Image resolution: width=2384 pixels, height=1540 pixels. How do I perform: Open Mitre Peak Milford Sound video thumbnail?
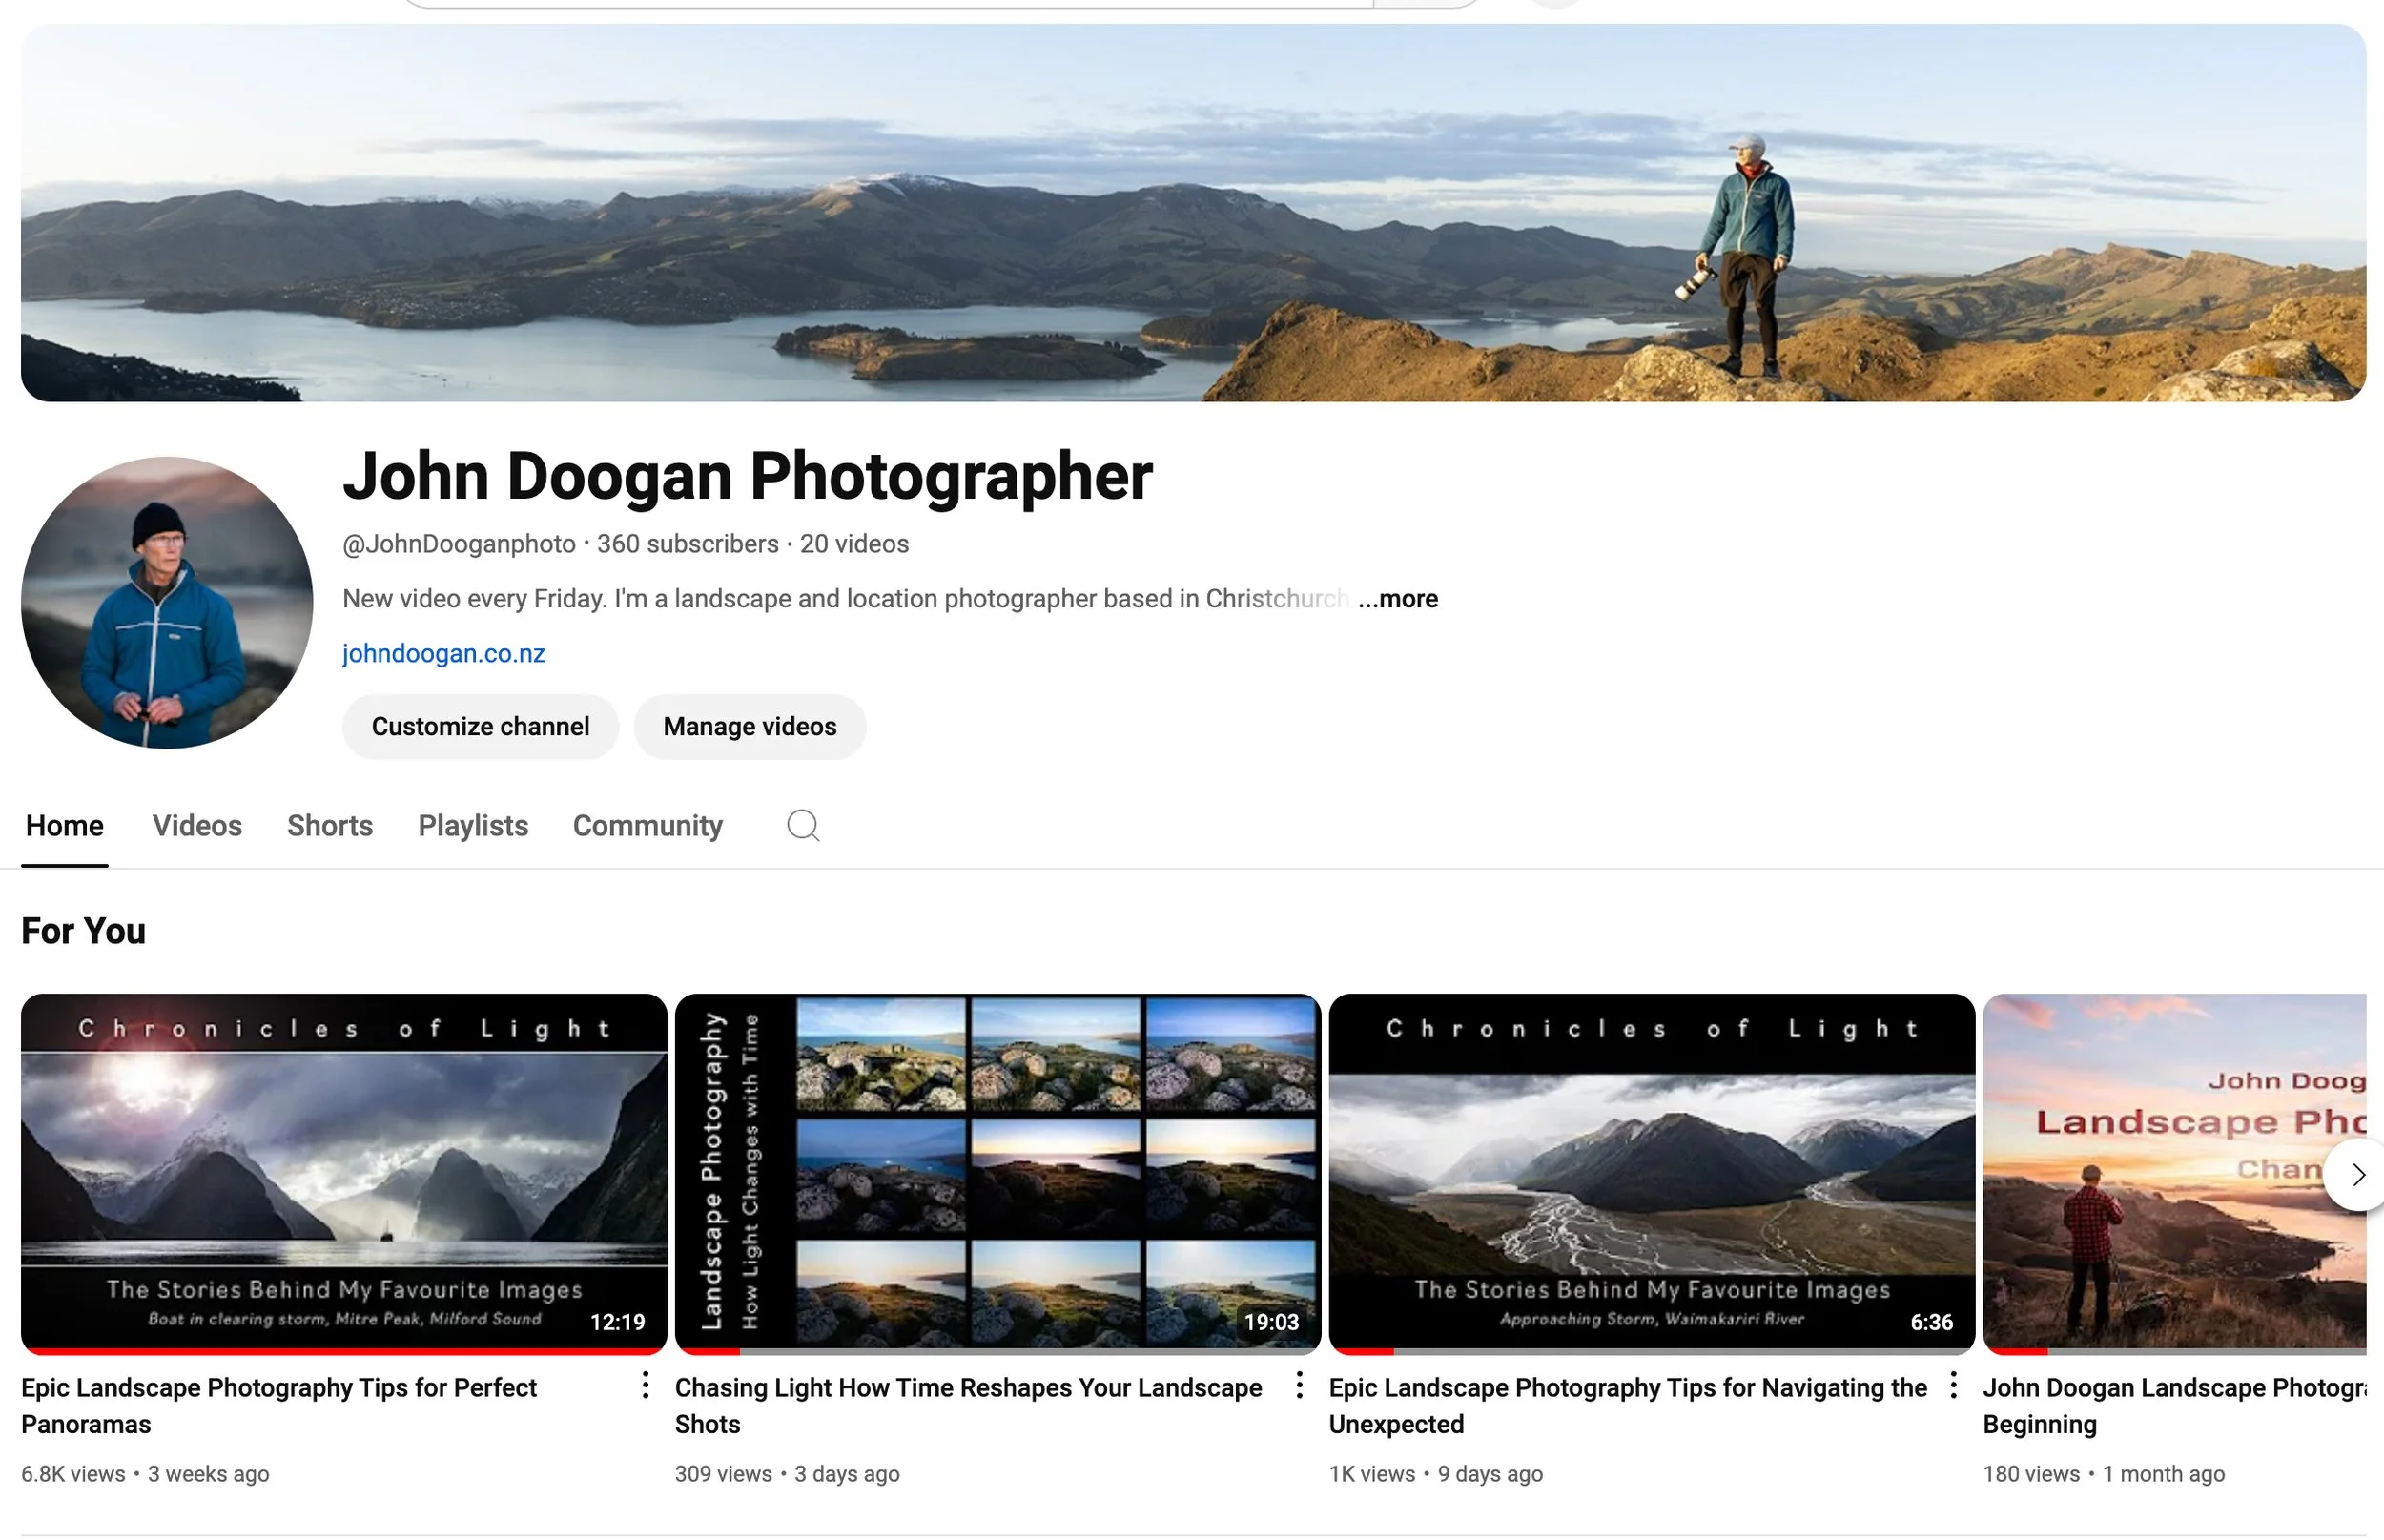coord(343,1170)
